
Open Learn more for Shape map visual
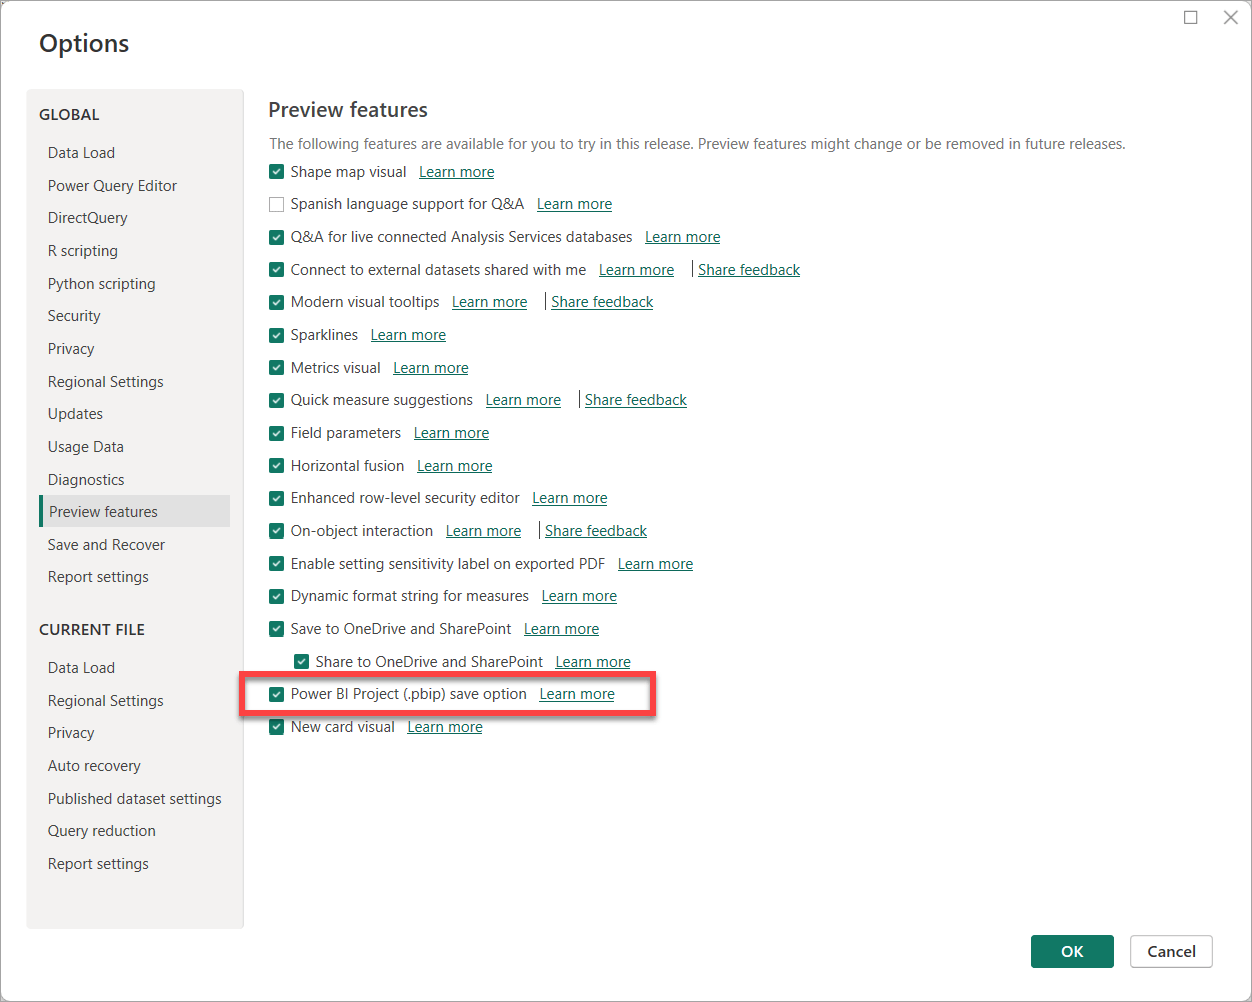(x=457, y=172)
